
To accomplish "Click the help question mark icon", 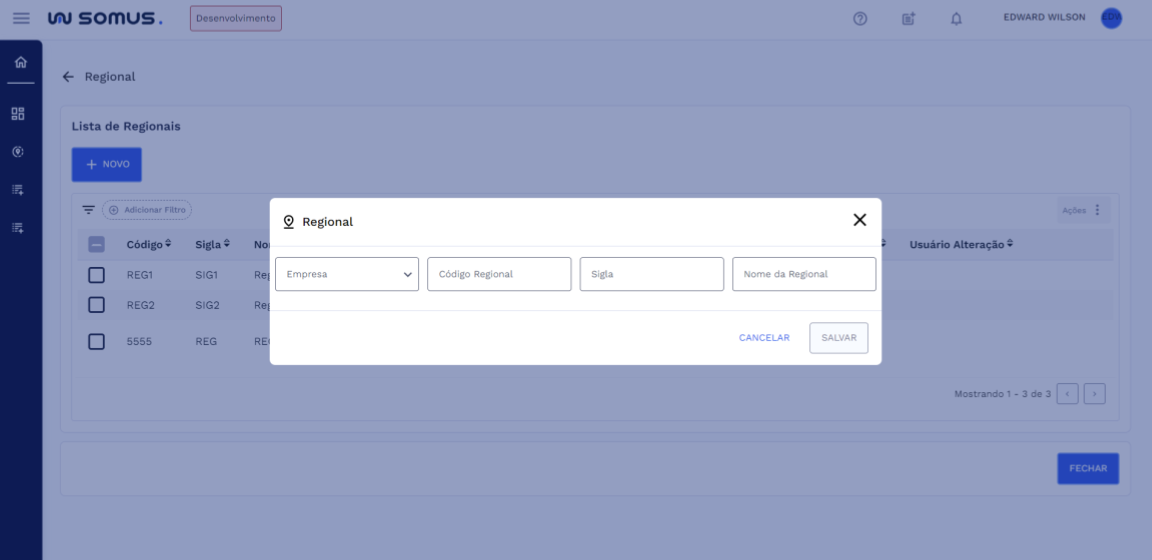I will [860, 19].
